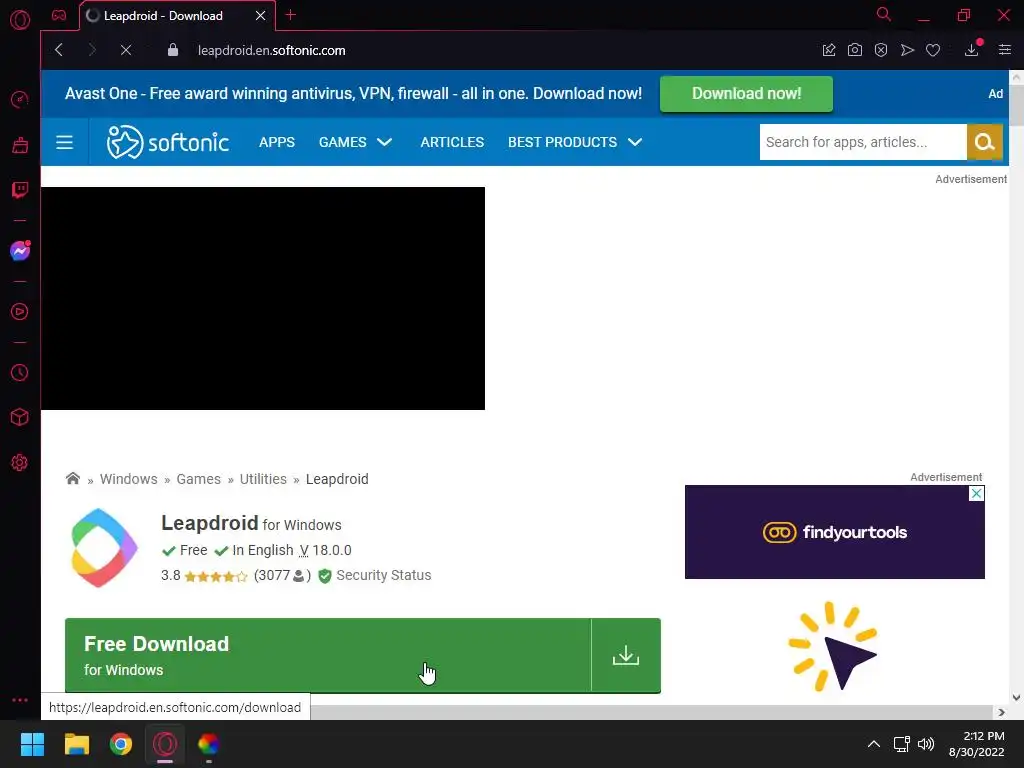Click the share page icon in address bar
1024x768 pixels.
click(829, 50)
